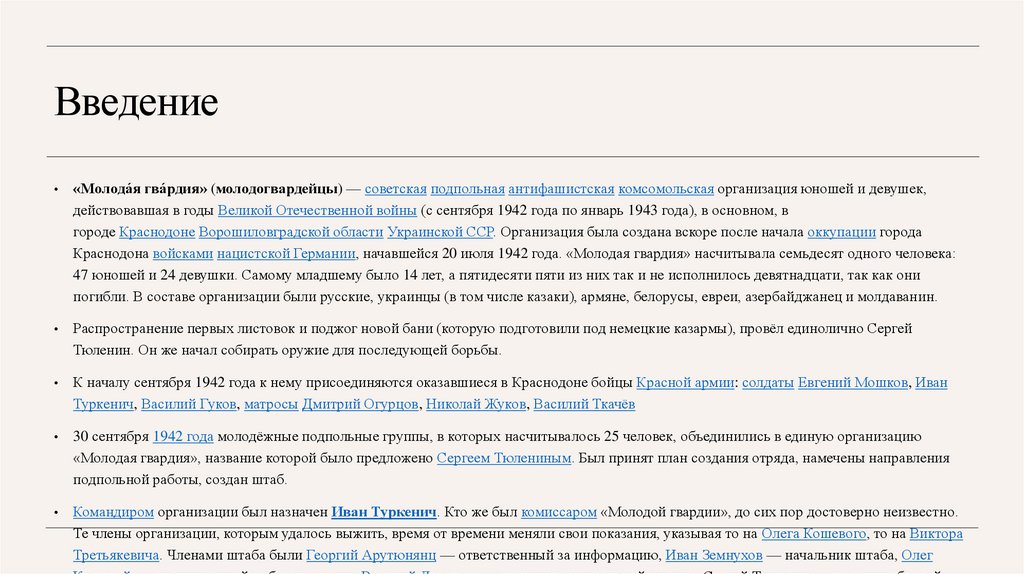Open the 'Николай Жуков' hyperlink

pos(475,404)
